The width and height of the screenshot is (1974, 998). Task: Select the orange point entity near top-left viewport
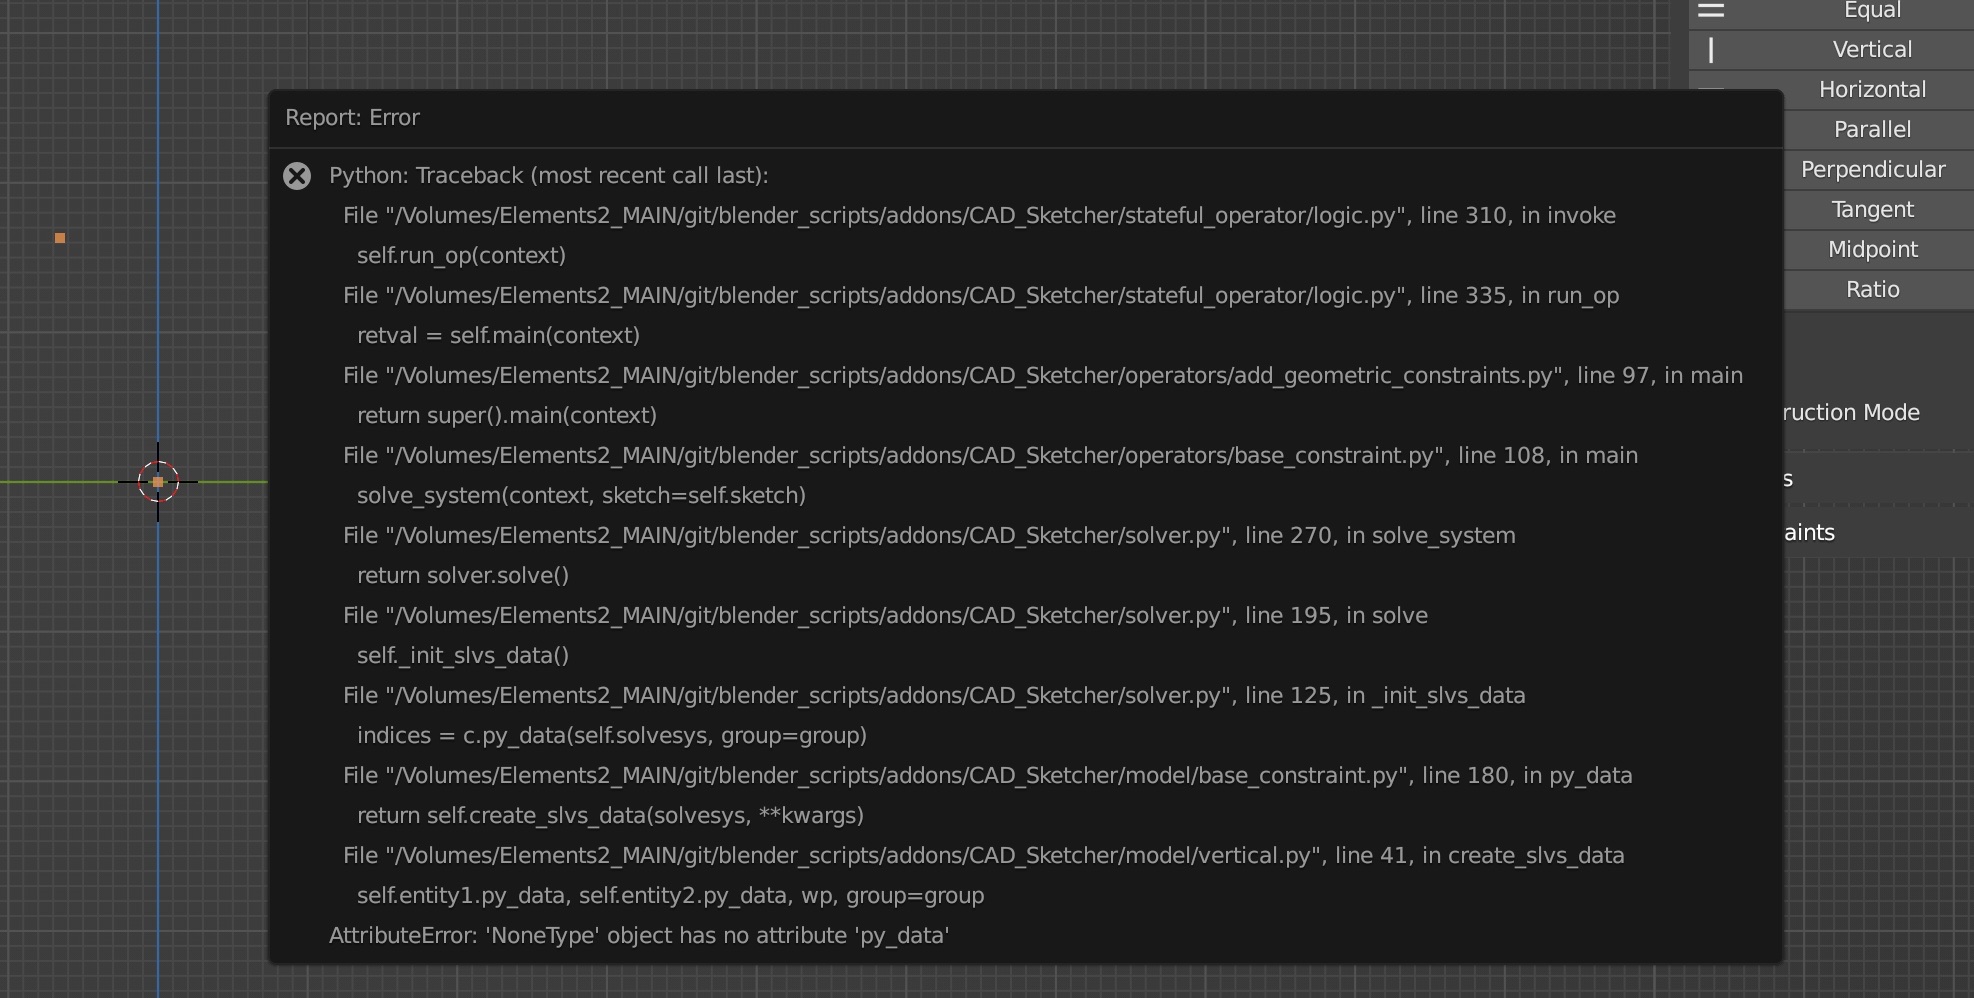pyautogui.click(x=61, y=237)
